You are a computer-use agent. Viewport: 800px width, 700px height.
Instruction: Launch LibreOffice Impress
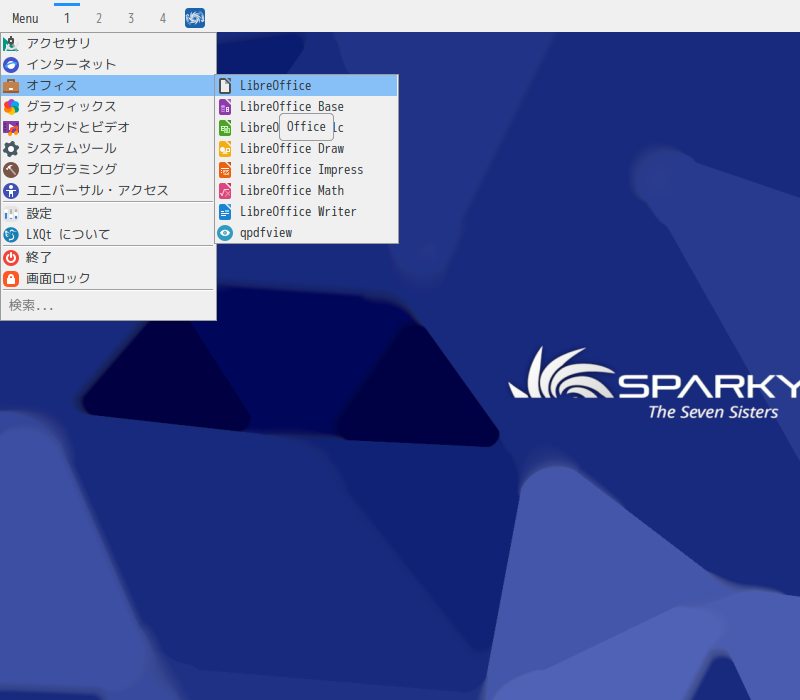306,169
